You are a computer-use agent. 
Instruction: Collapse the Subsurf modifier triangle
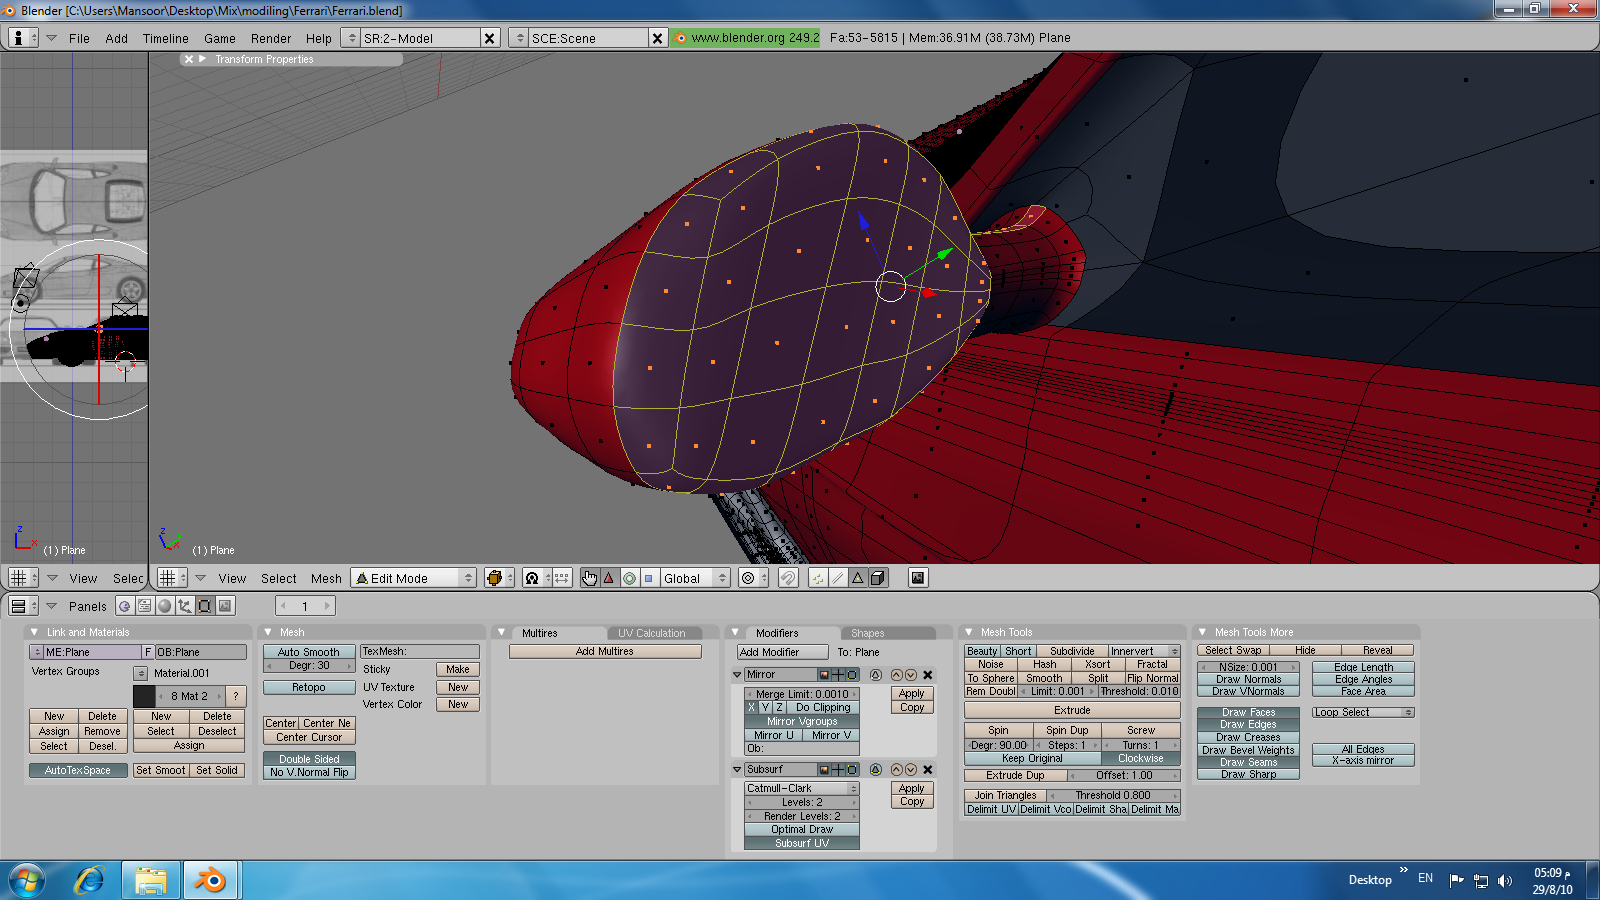tap(737, 770)
